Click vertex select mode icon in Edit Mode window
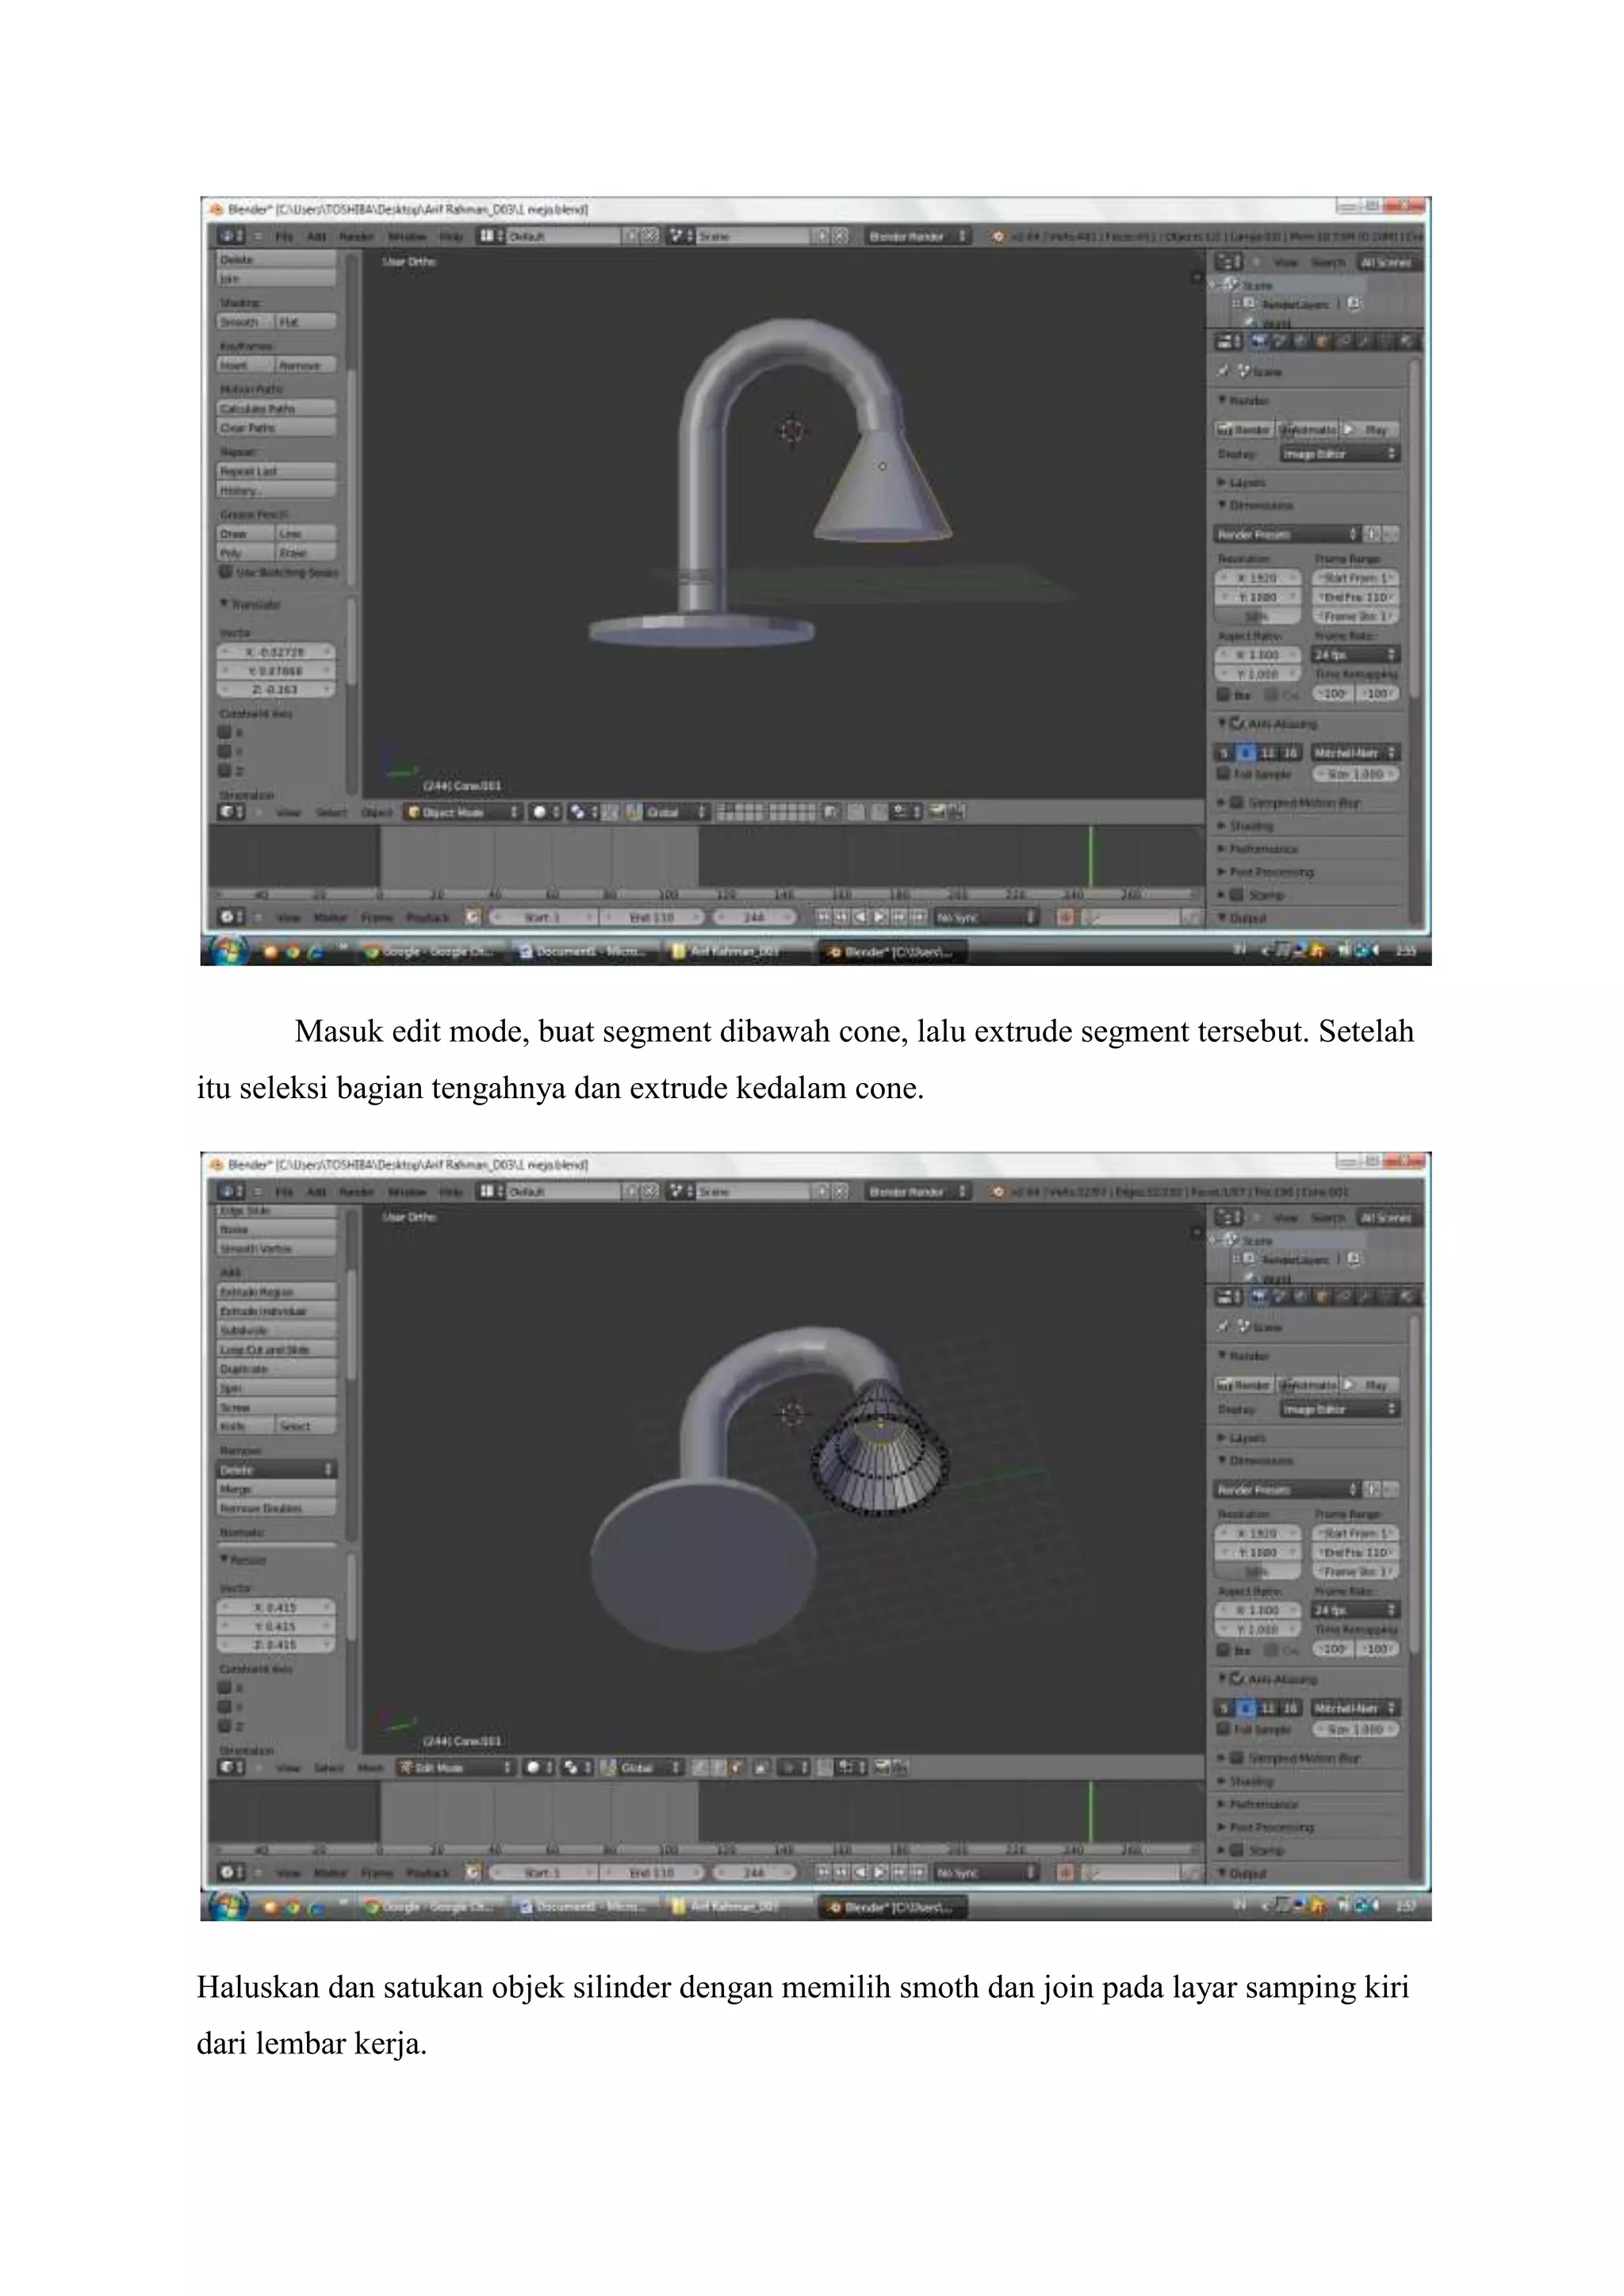Screen dimensions: 1624x2296 pyautogui.click(x=702, y=1768)
